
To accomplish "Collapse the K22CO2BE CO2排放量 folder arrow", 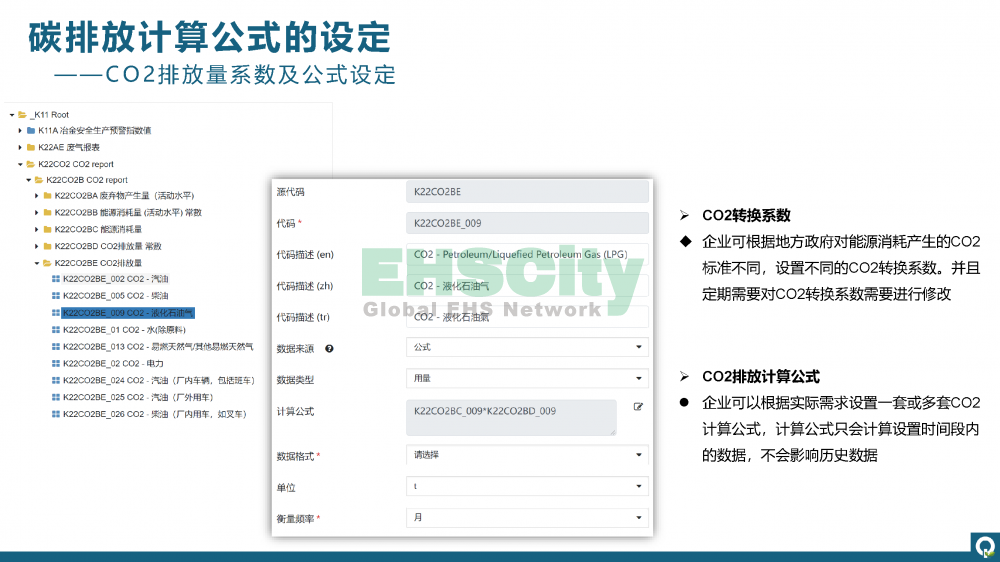I will (x=37, y=263).
